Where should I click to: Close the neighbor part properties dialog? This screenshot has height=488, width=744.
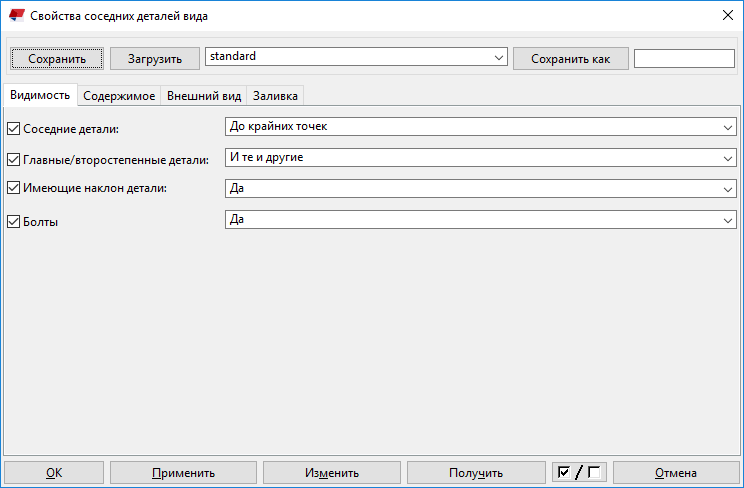[727, 15]
